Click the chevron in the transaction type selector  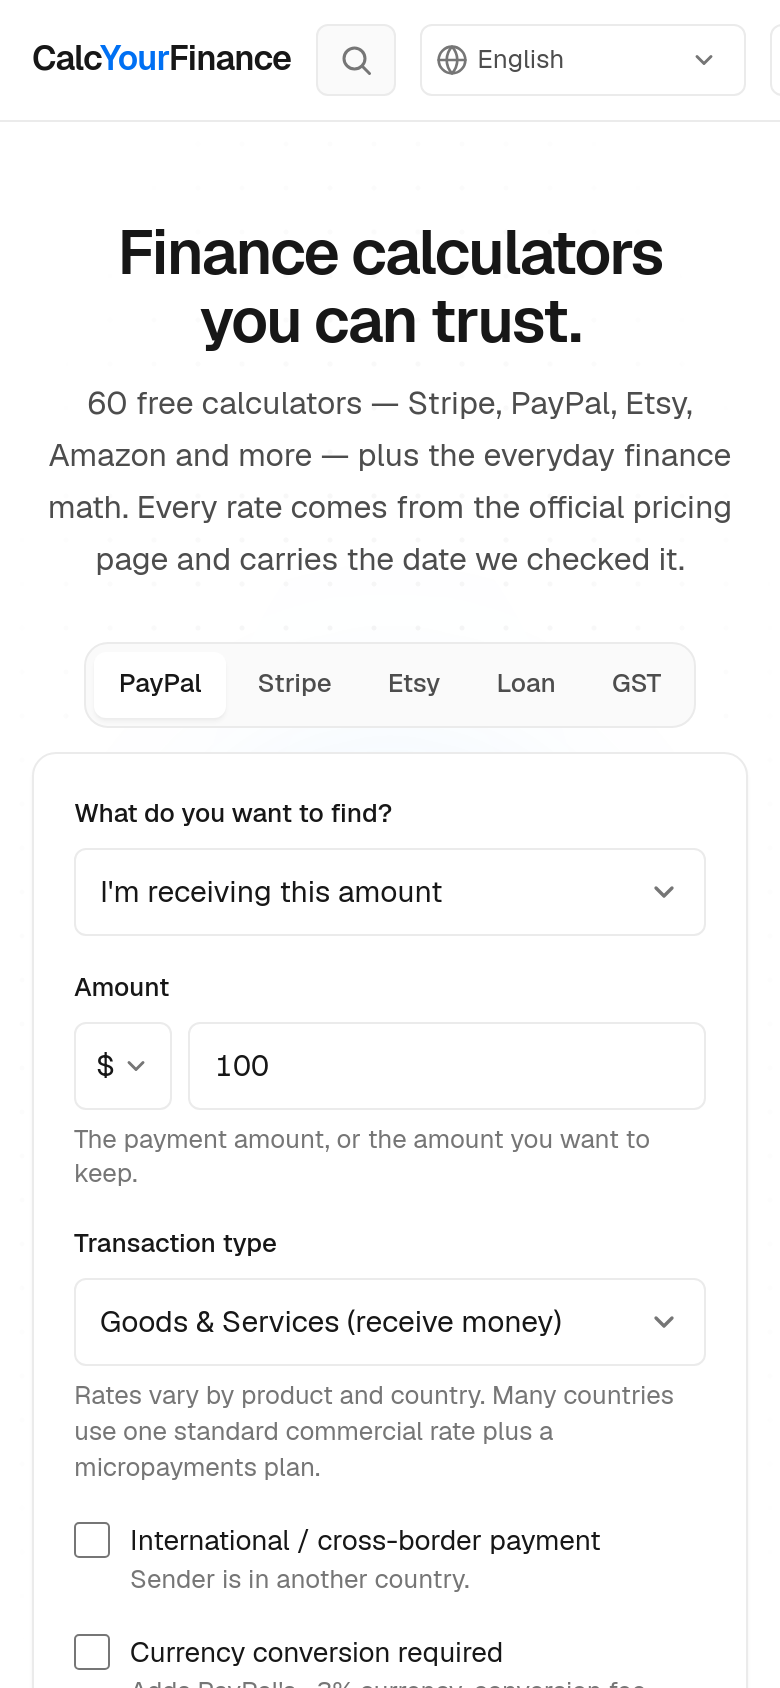tap(664, 1322)
